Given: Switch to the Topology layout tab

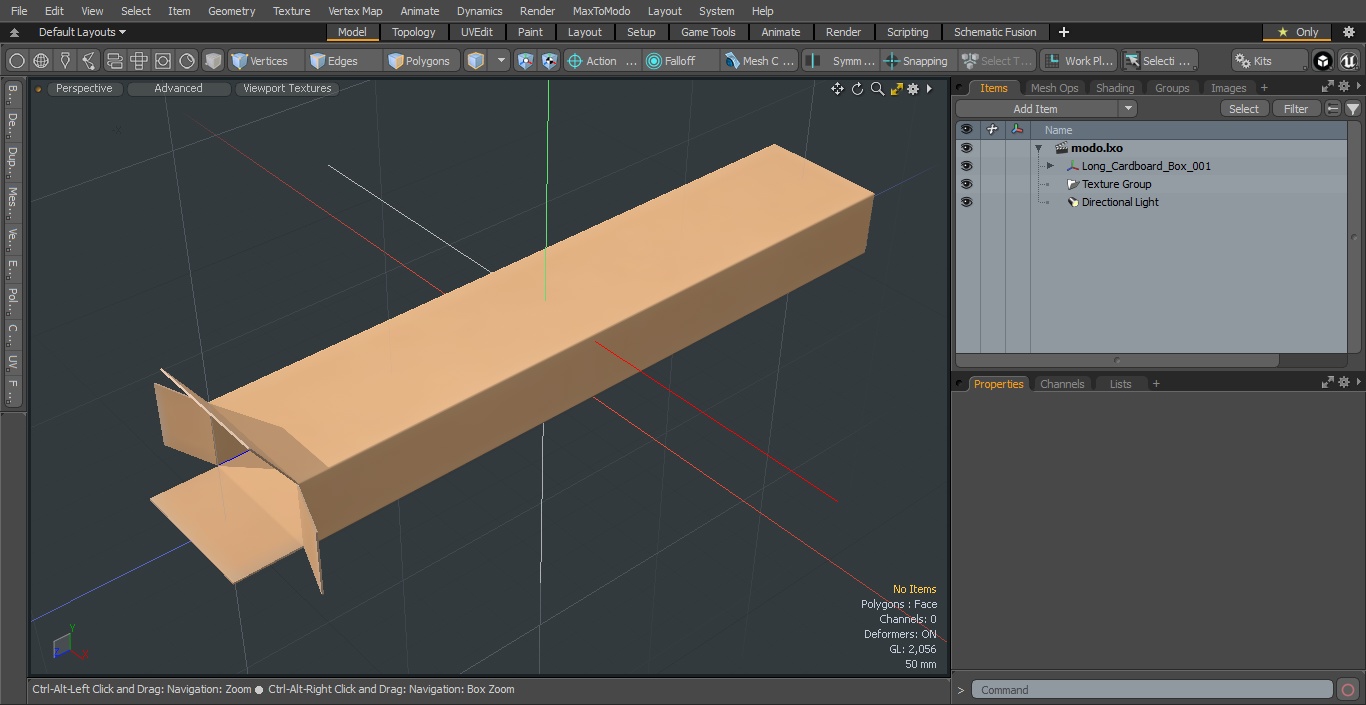Looking at the screenshot, I should coord(413,32).
